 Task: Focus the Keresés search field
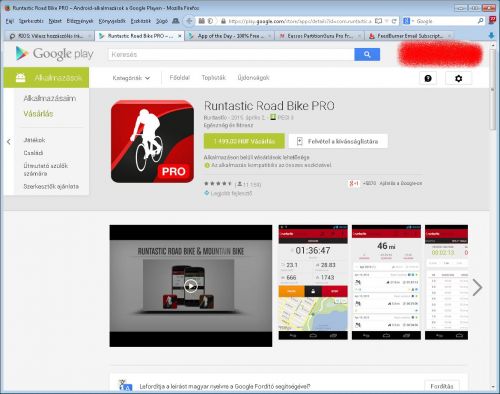231,54
